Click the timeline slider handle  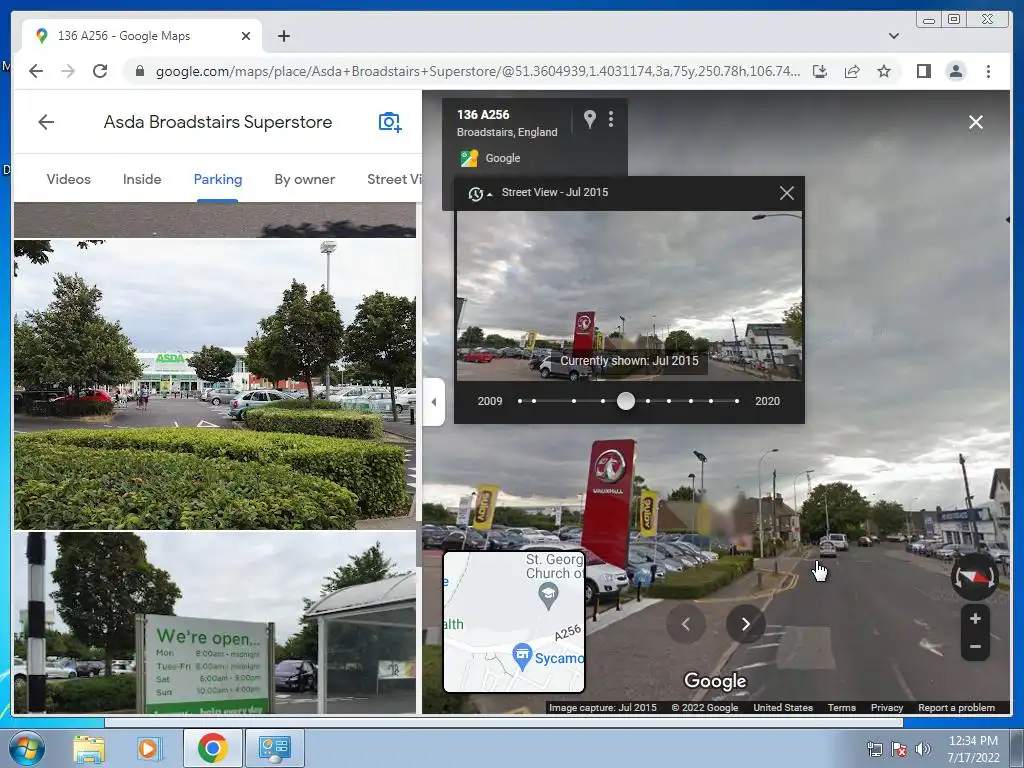[626, 401]
